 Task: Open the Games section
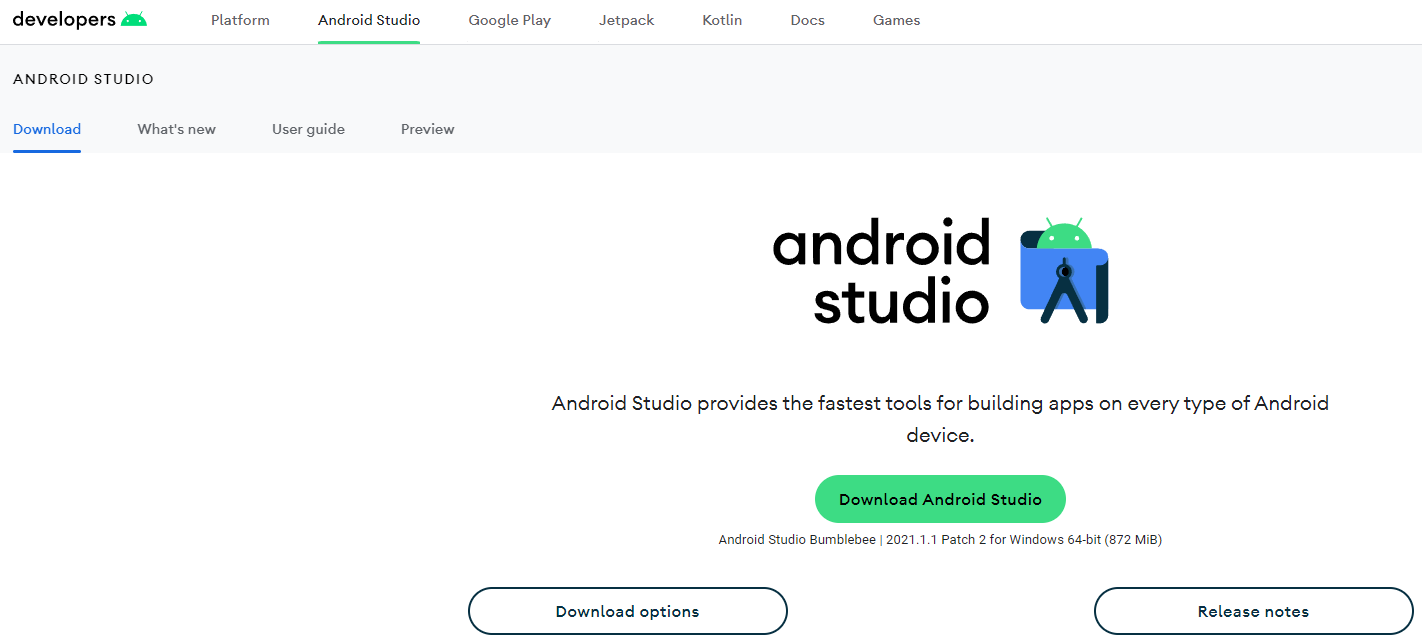click(896, 20)
